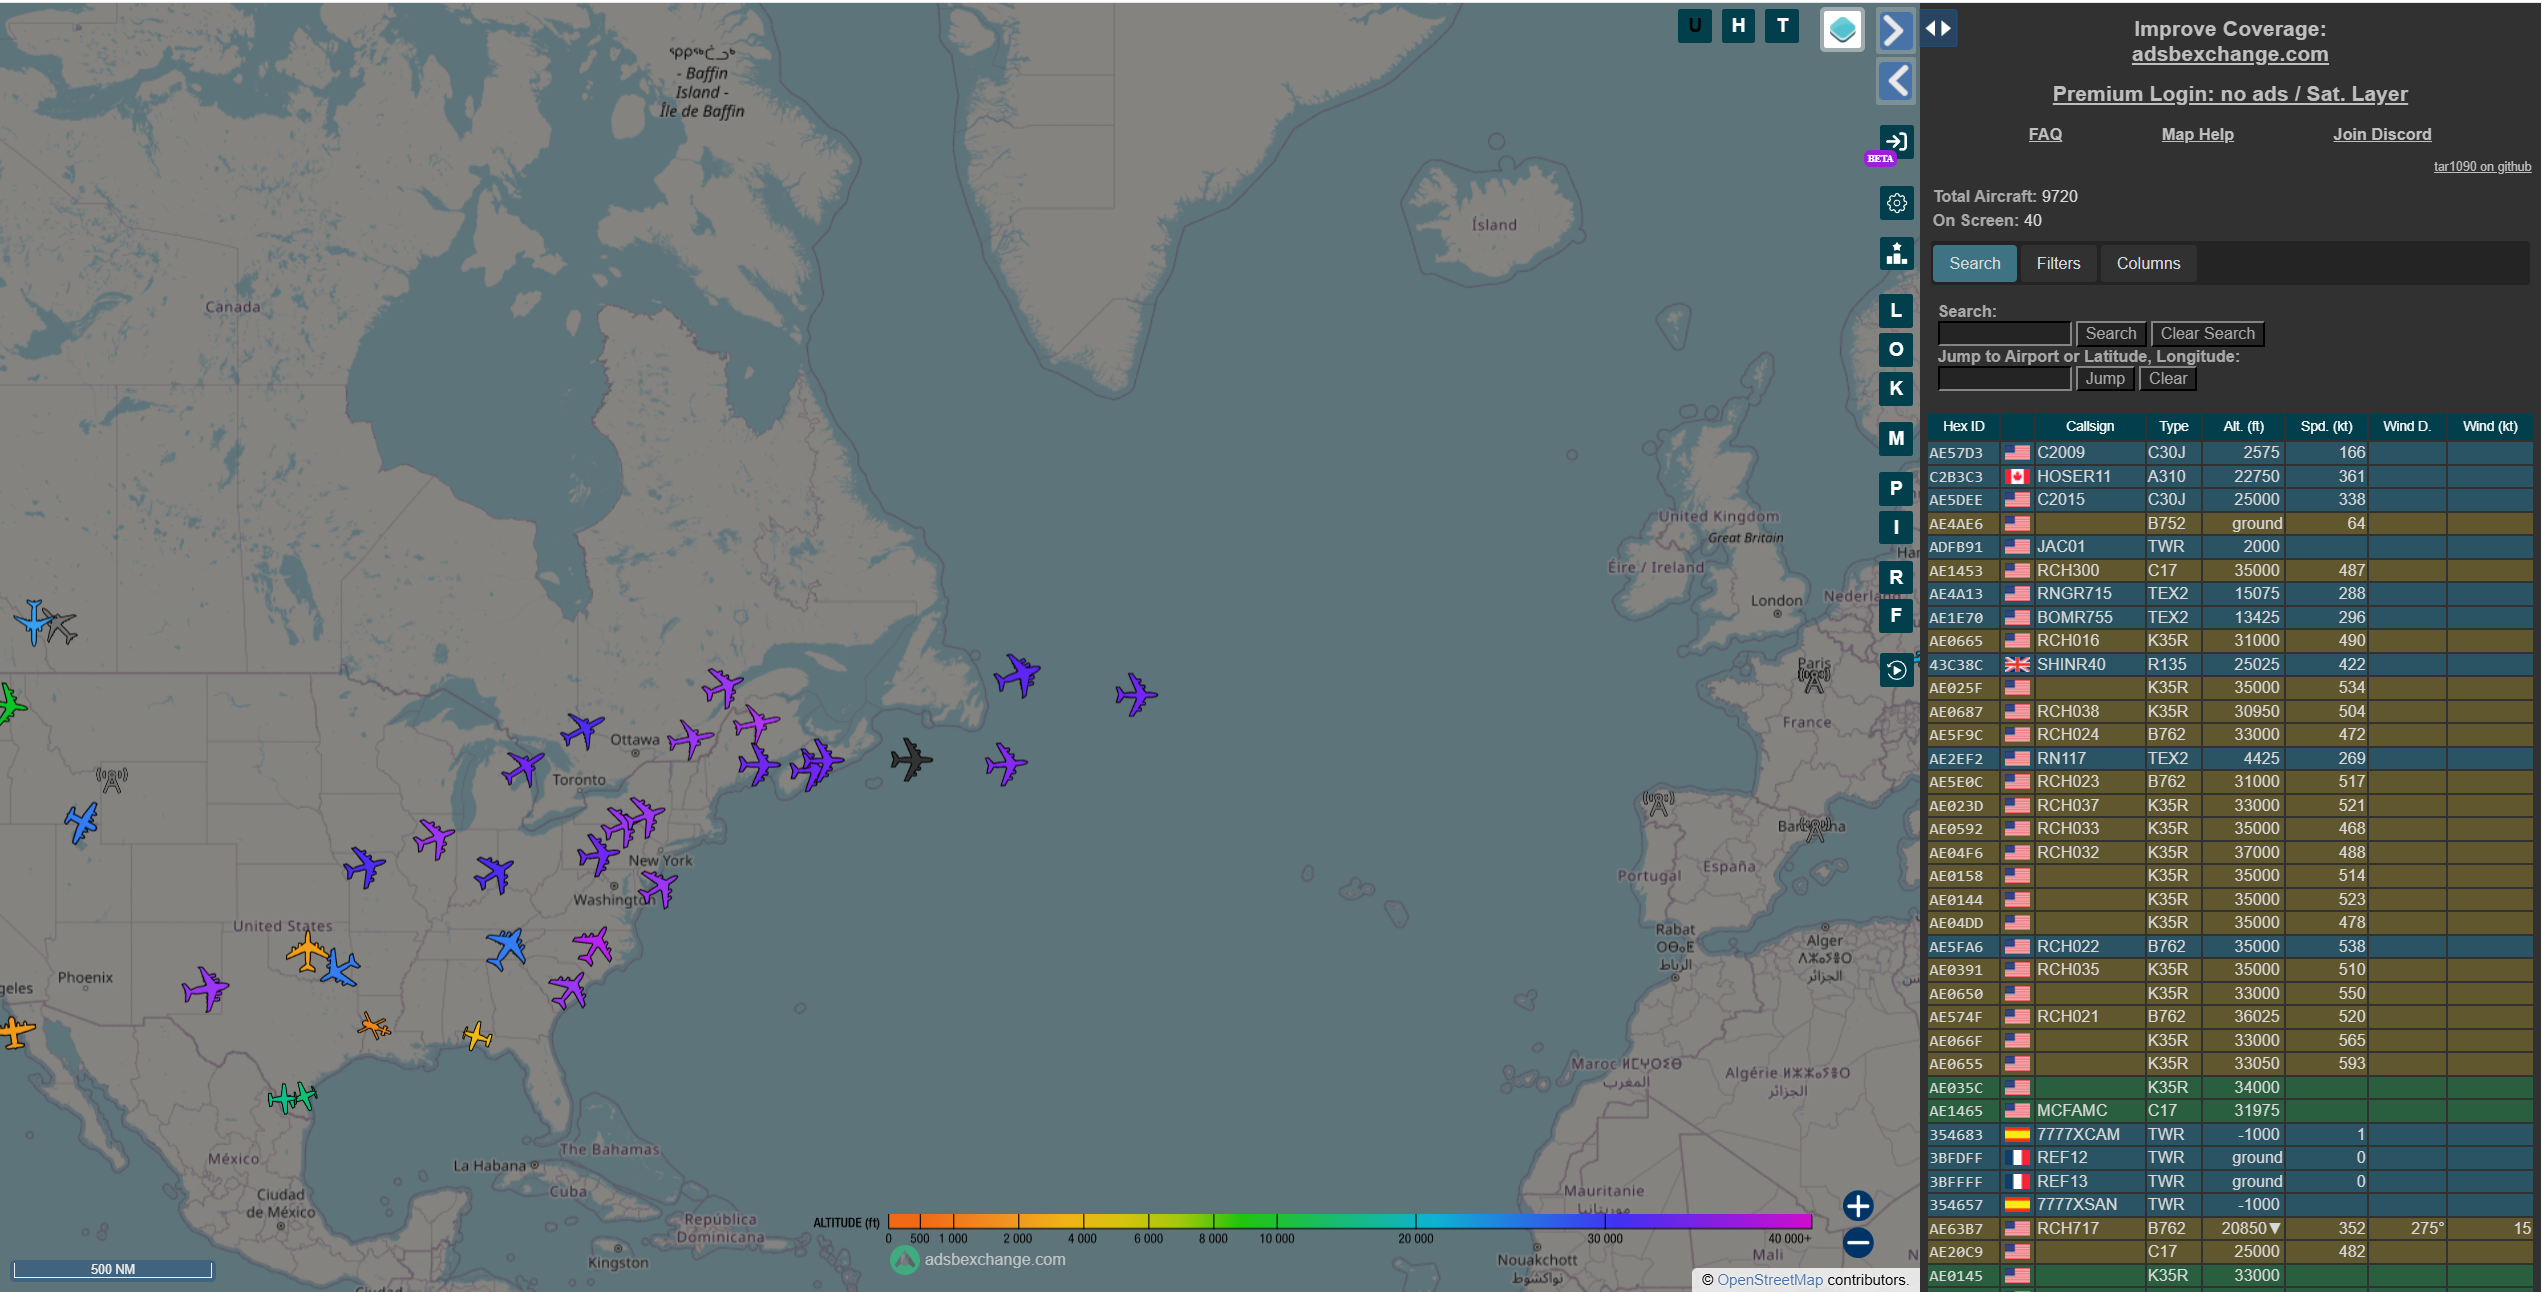This screenshot has width=2542, height=1292.
Task: Collapse sidebar with left chevron arrow
Action: click(x=1895, y=81)
